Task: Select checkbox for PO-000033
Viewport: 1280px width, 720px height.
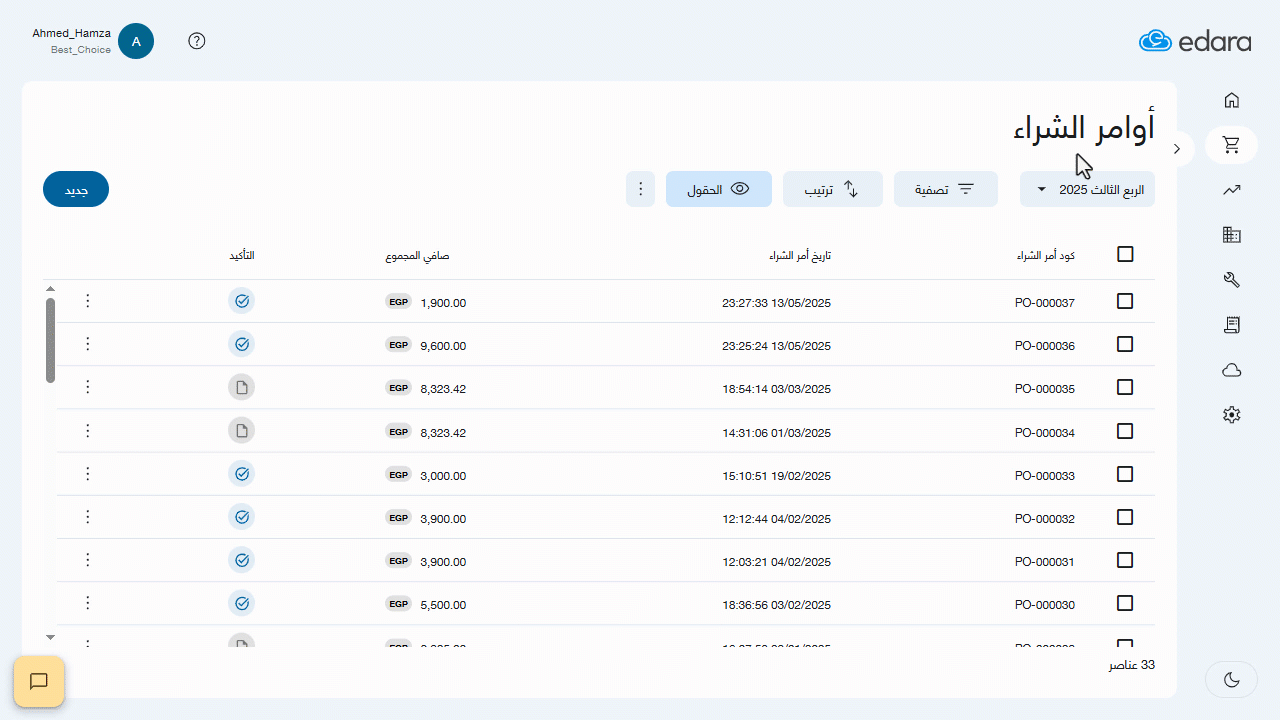Action: 1125,474
